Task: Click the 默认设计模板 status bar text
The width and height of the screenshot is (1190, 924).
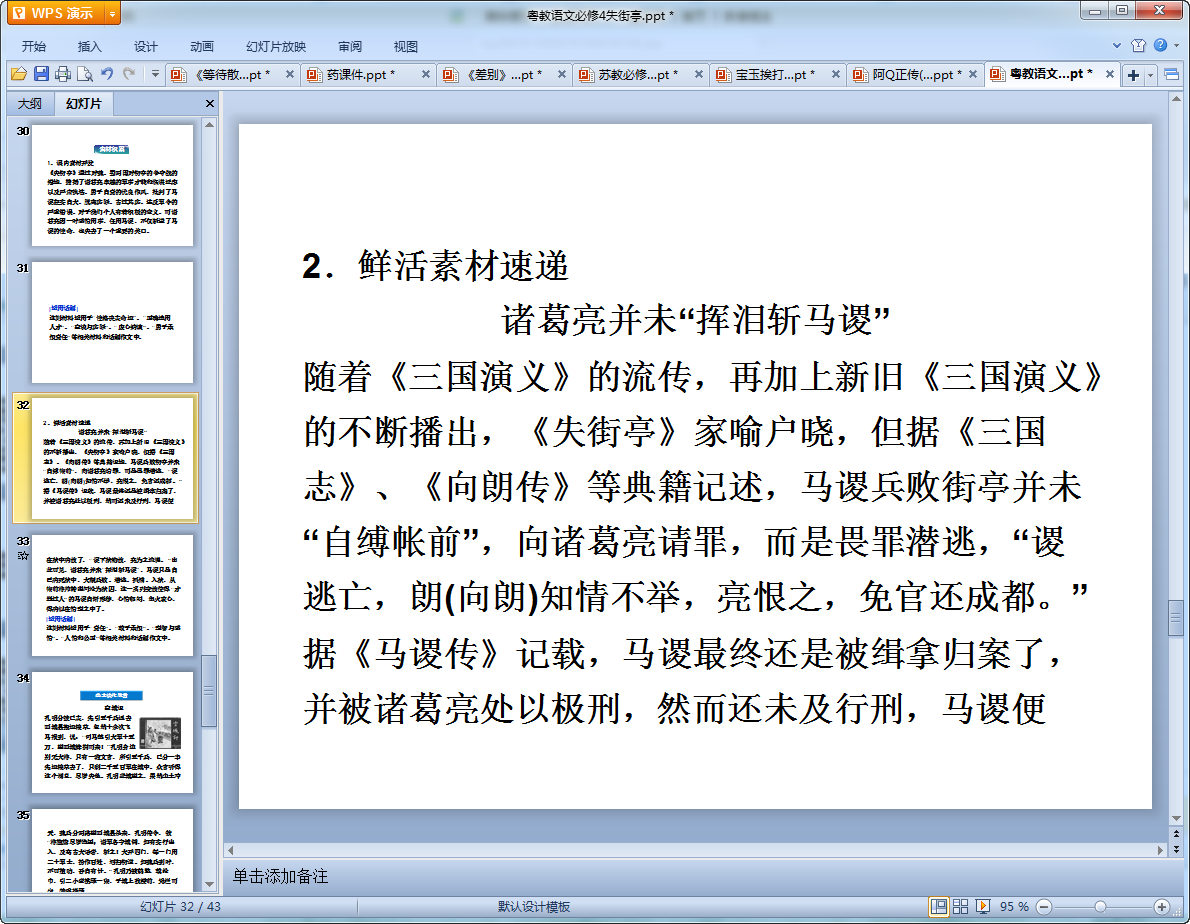Action: pos(534,907)
